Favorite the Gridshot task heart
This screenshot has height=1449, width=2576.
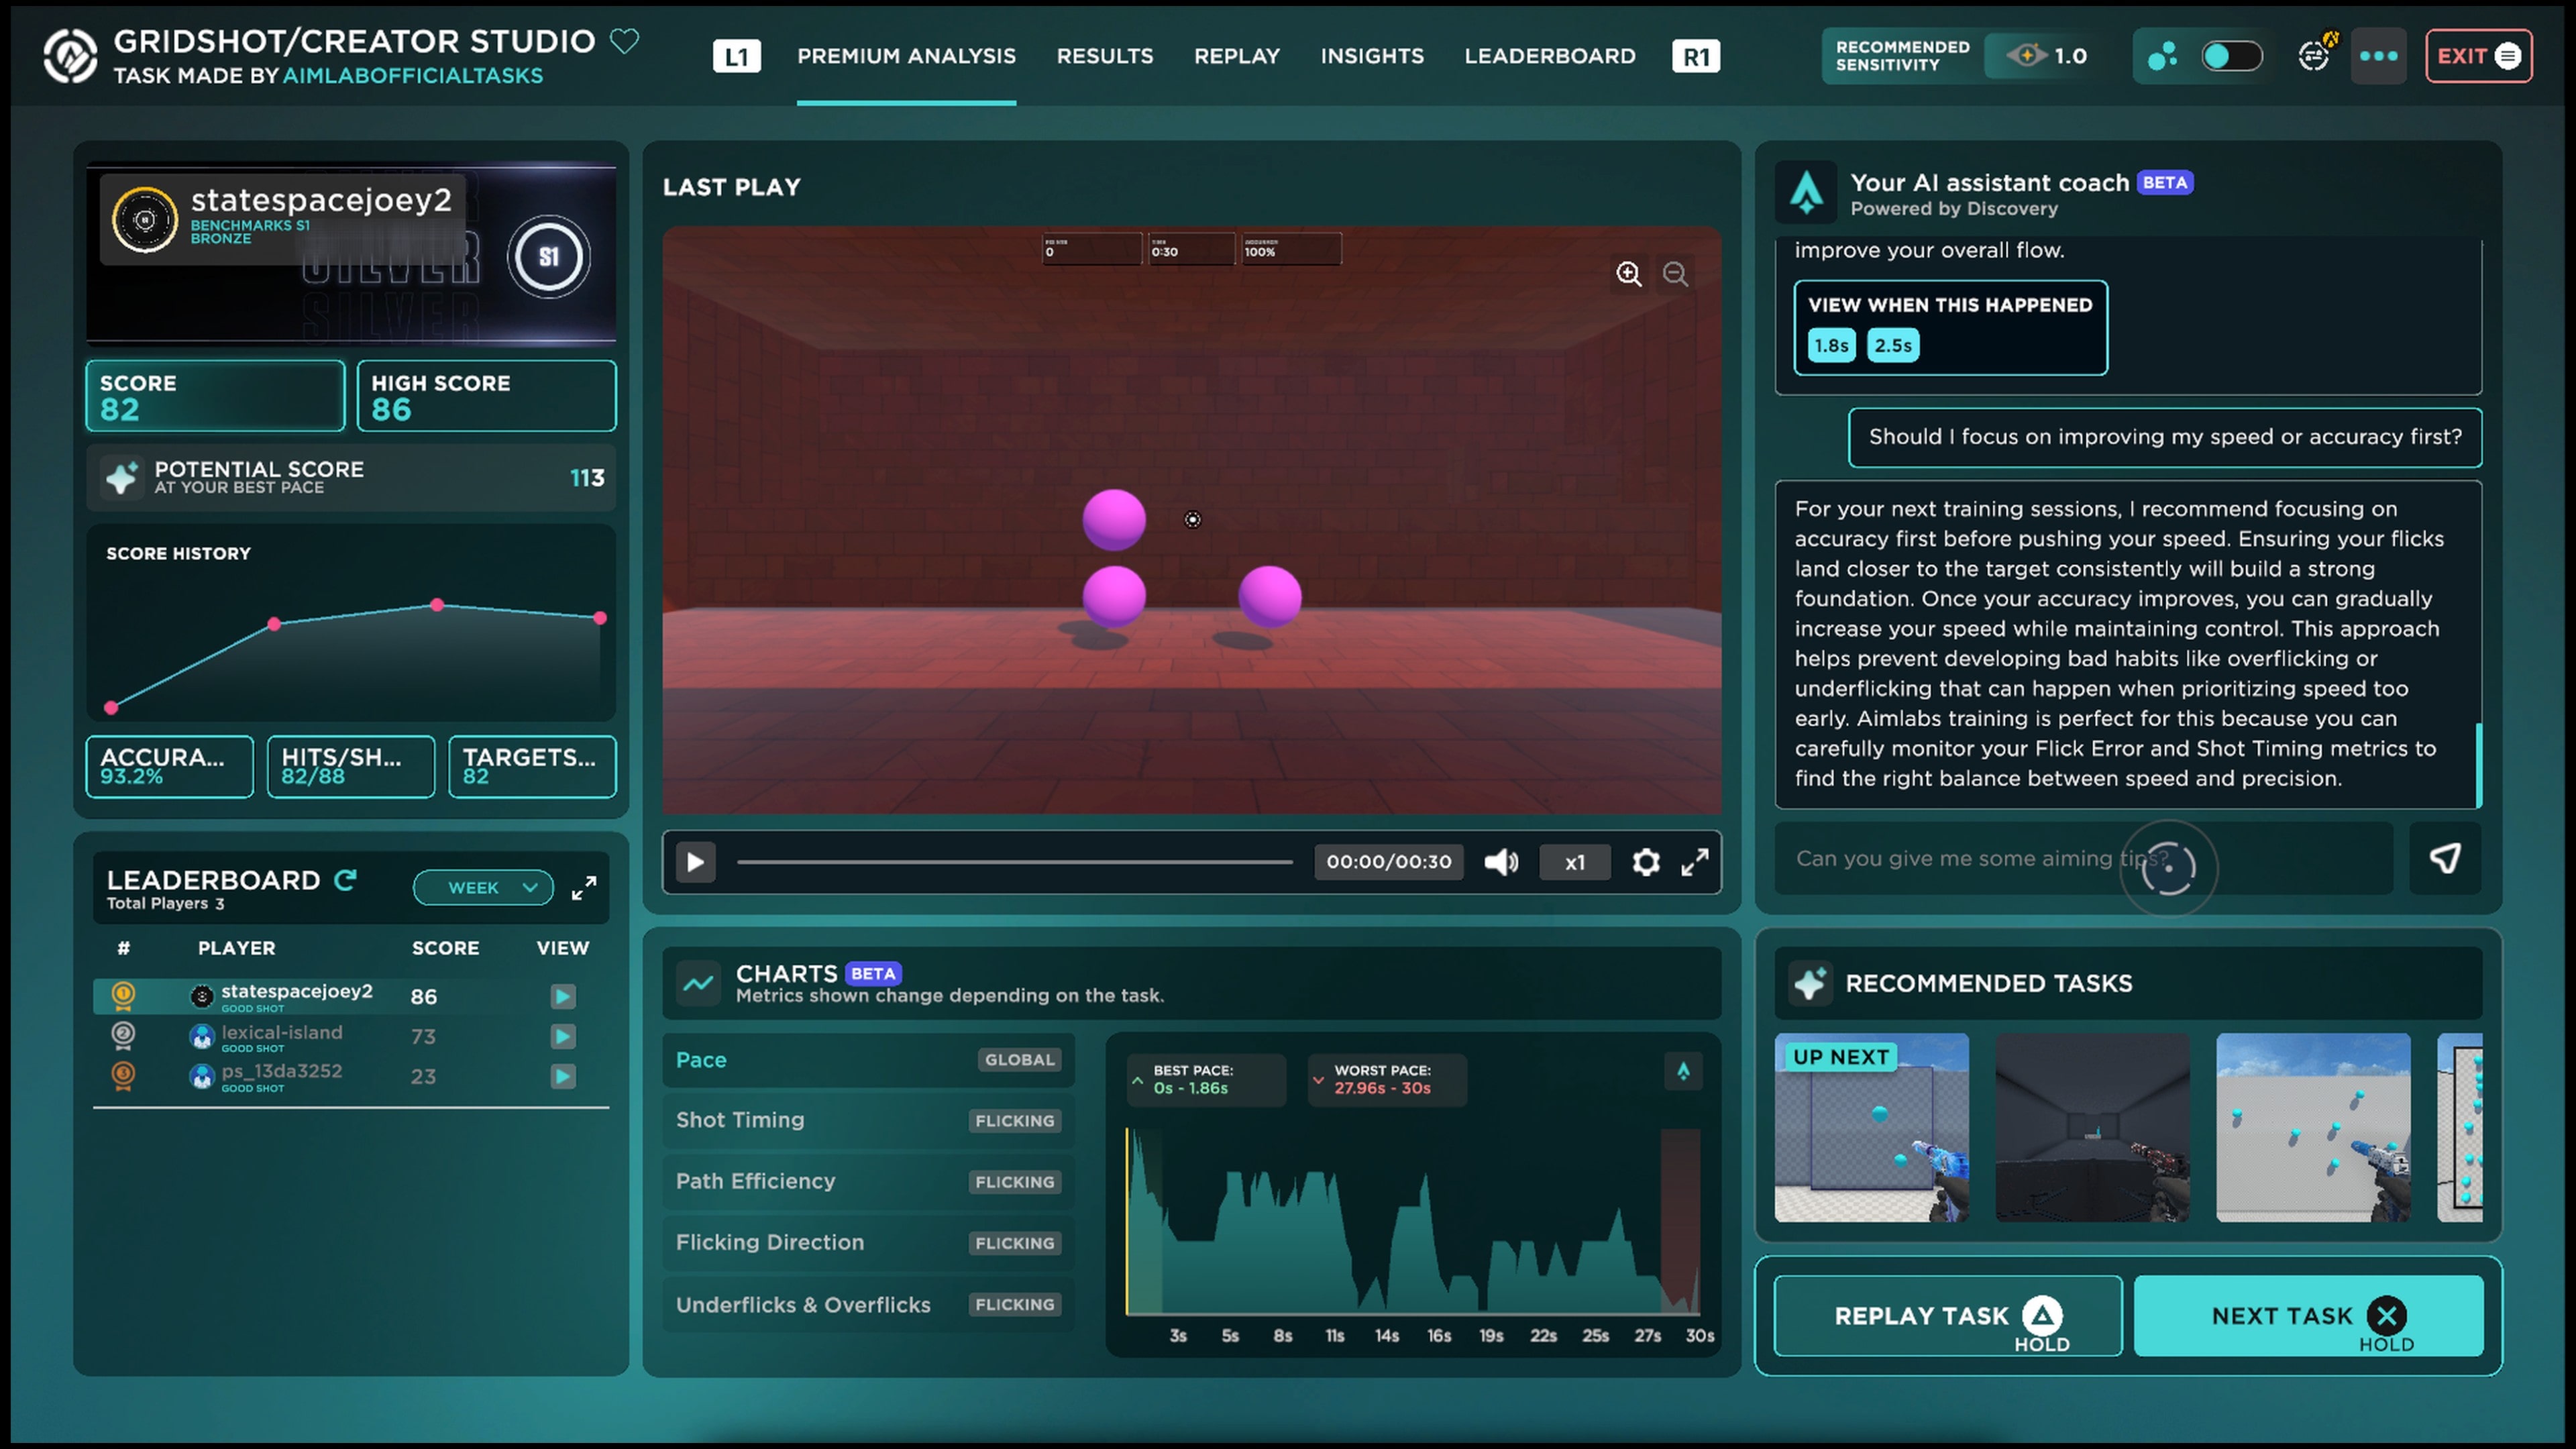coord(624,42)
